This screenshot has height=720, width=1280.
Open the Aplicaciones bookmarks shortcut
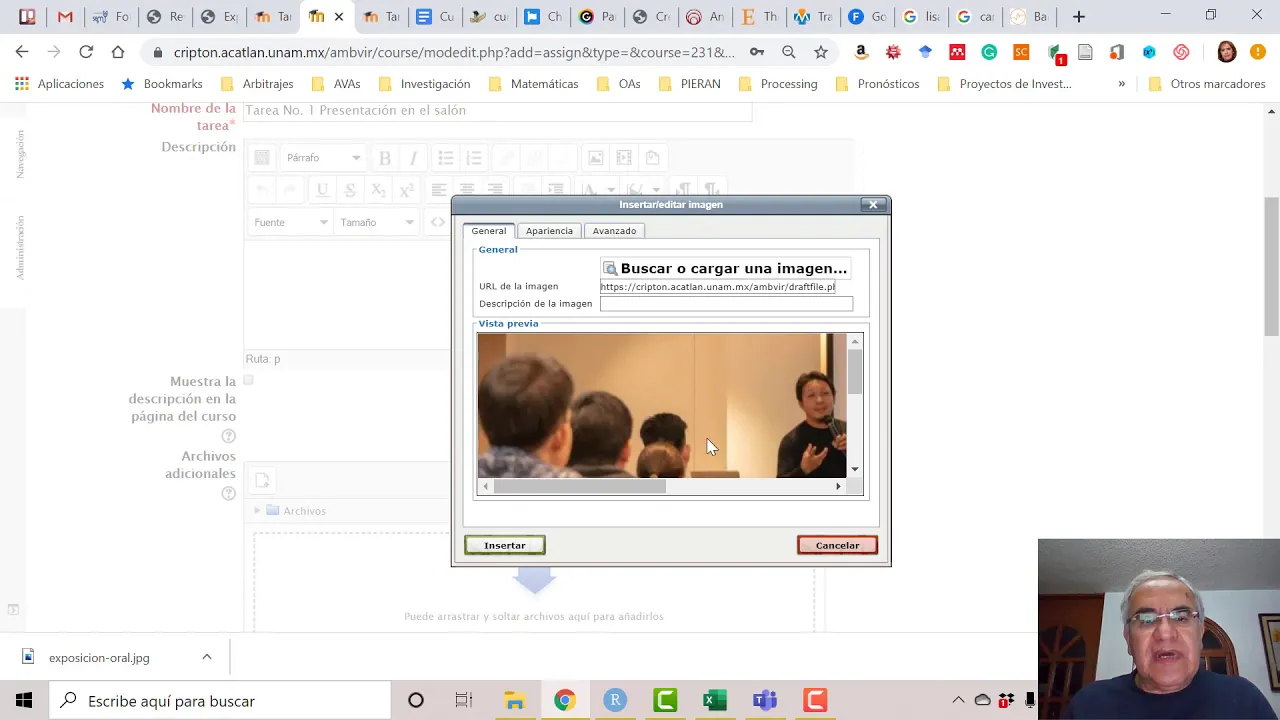click(59, 84)
